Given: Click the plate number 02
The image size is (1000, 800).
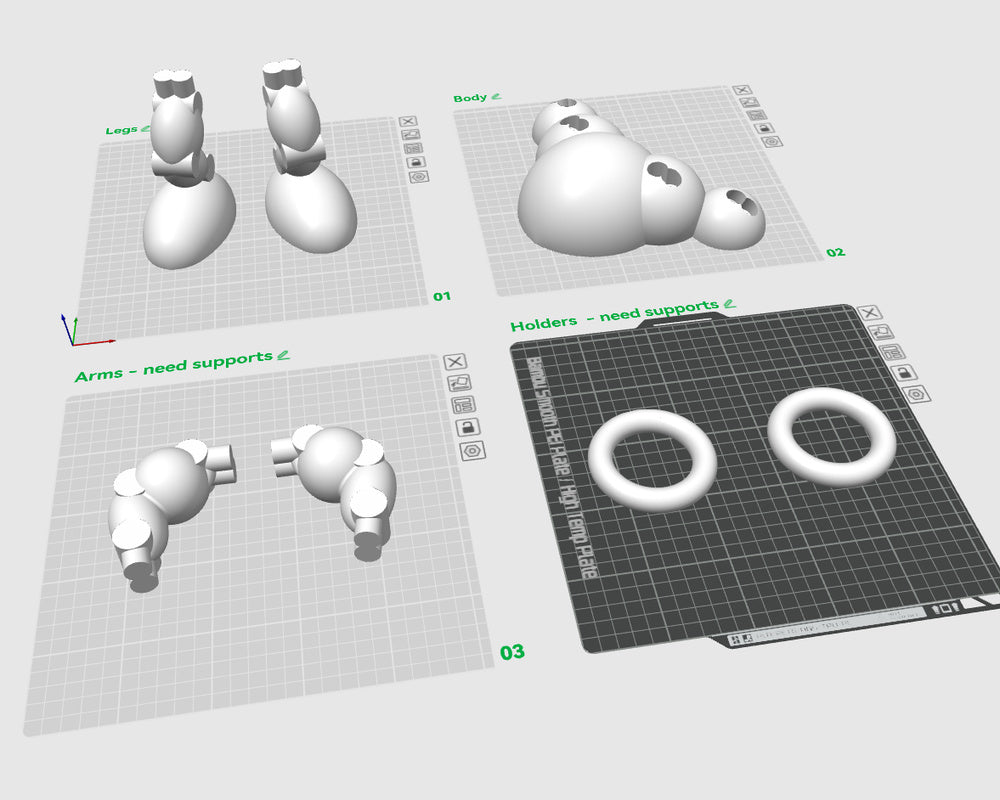Looking at the screenshot, I should tap(835, 252).
